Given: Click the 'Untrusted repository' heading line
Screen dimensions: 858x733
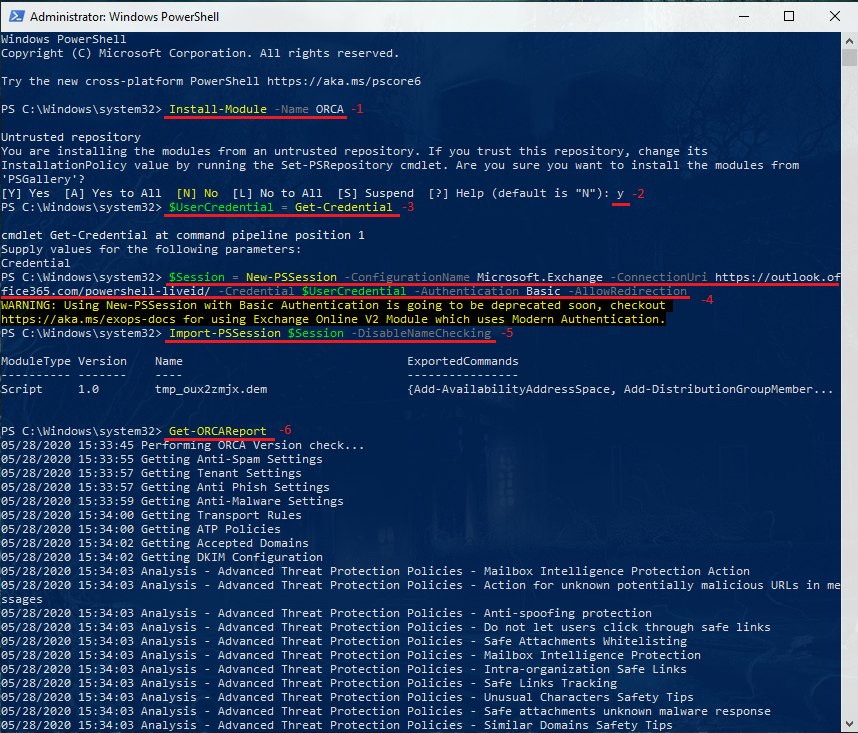Looking at the screenshot, I should tap(71, 137).
